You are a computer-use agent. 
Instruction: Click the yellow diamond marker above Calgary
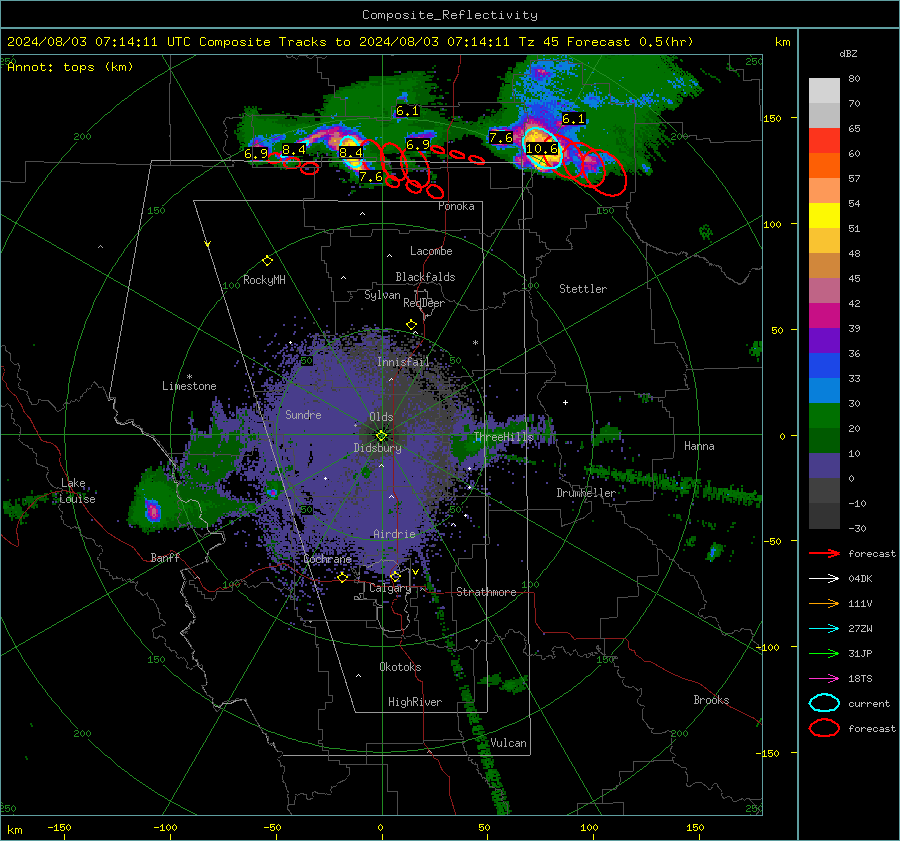pos(395,576)
